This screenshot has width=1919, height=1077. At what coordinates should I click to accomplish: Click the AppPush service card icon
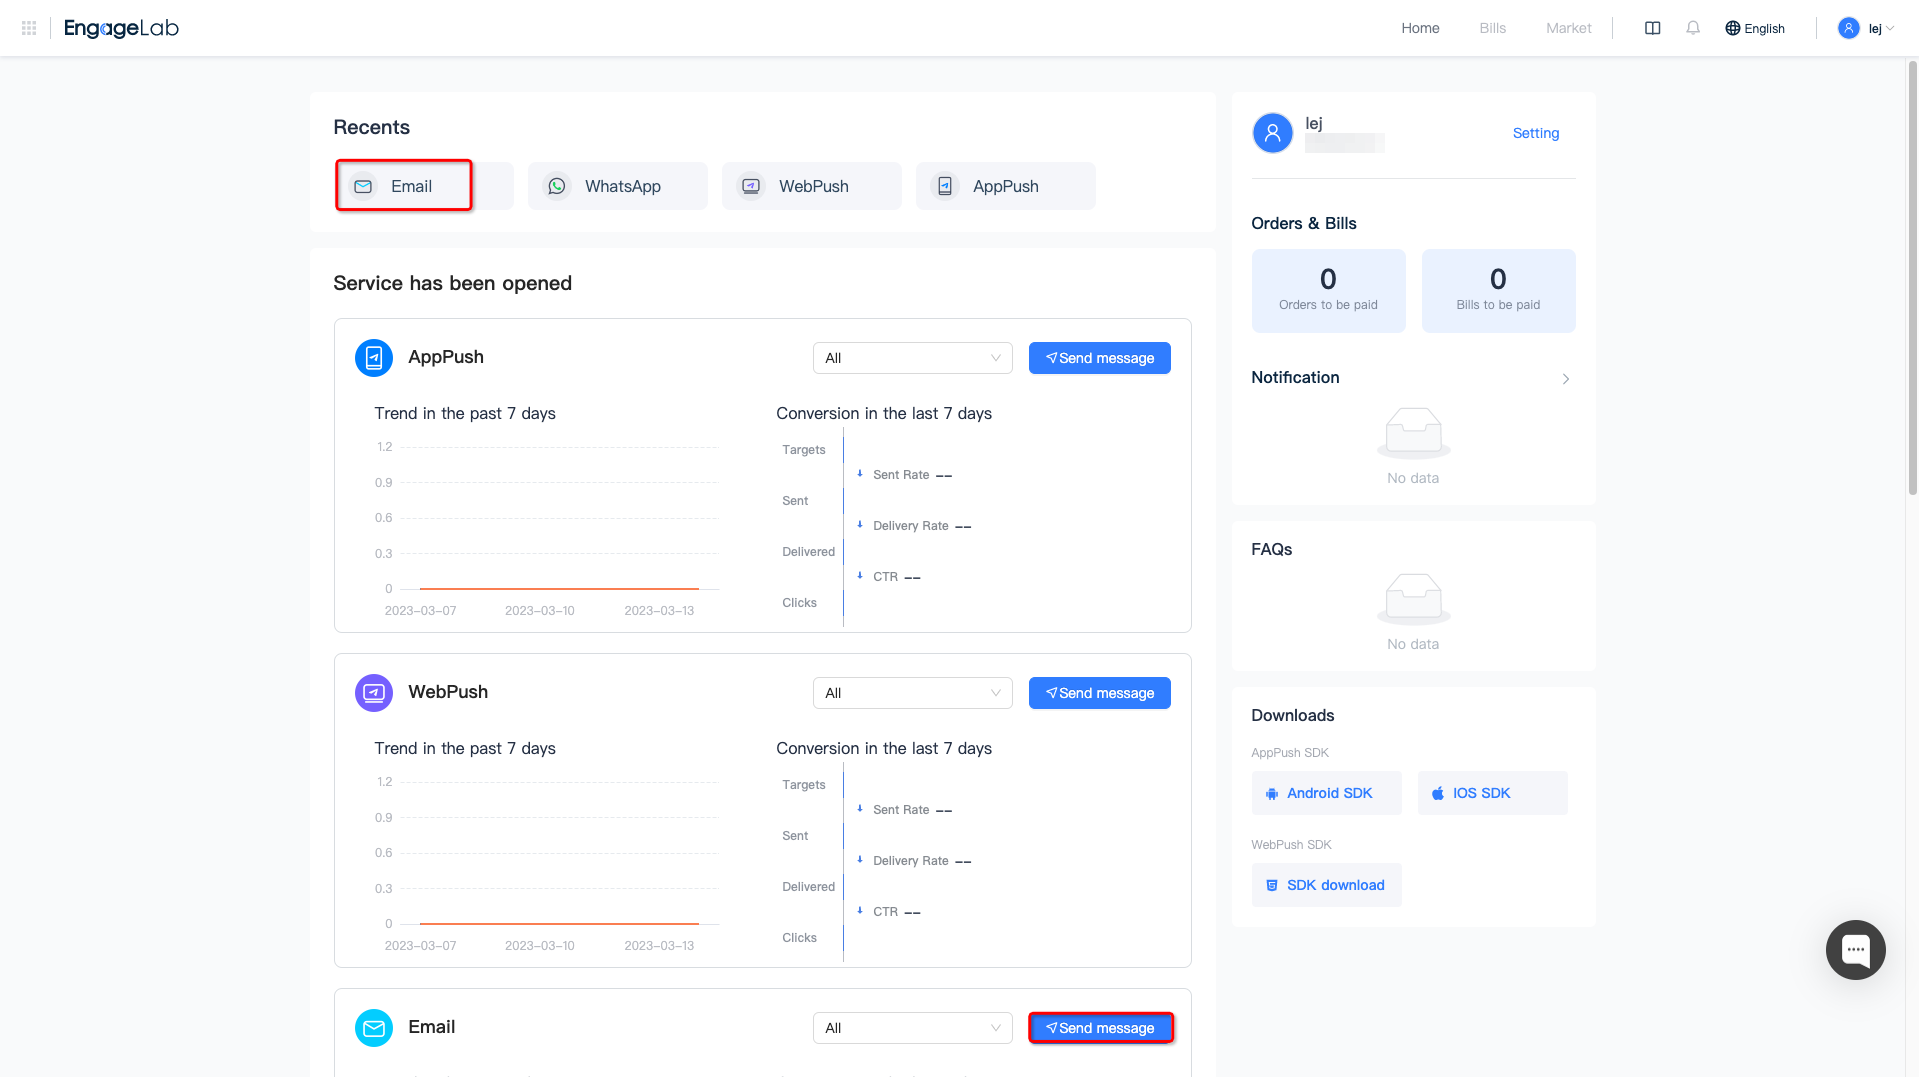(374, 358)
